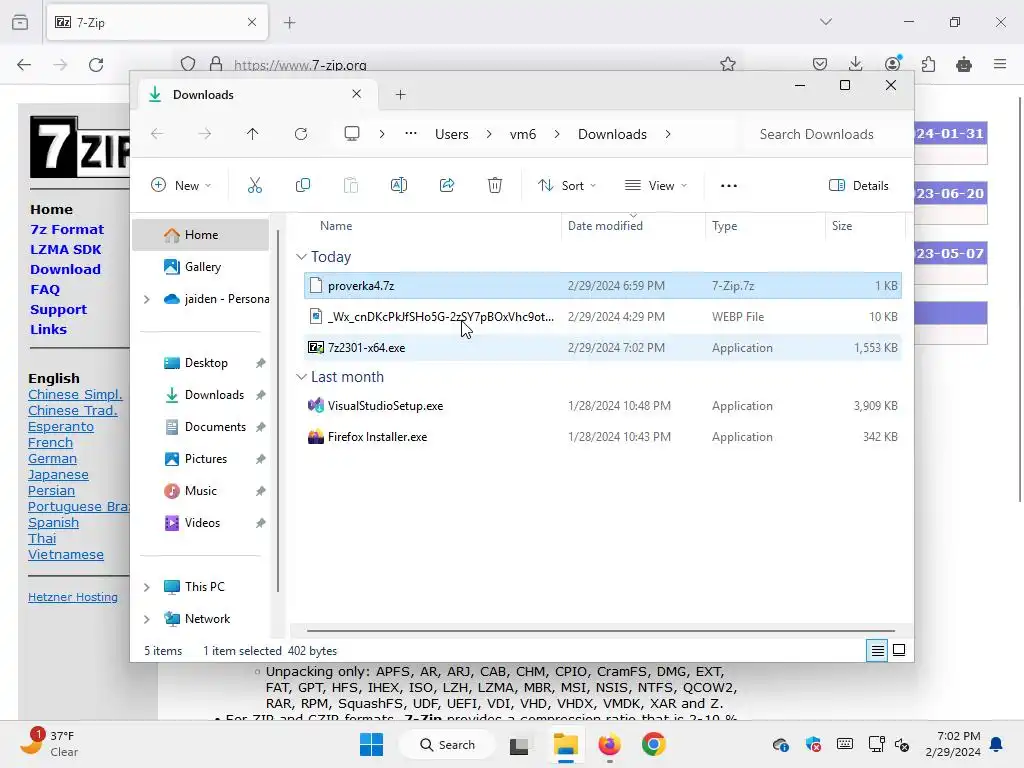Add a new Explorer tab
The height and width of the screenshot is (768, 1024).
400,95
